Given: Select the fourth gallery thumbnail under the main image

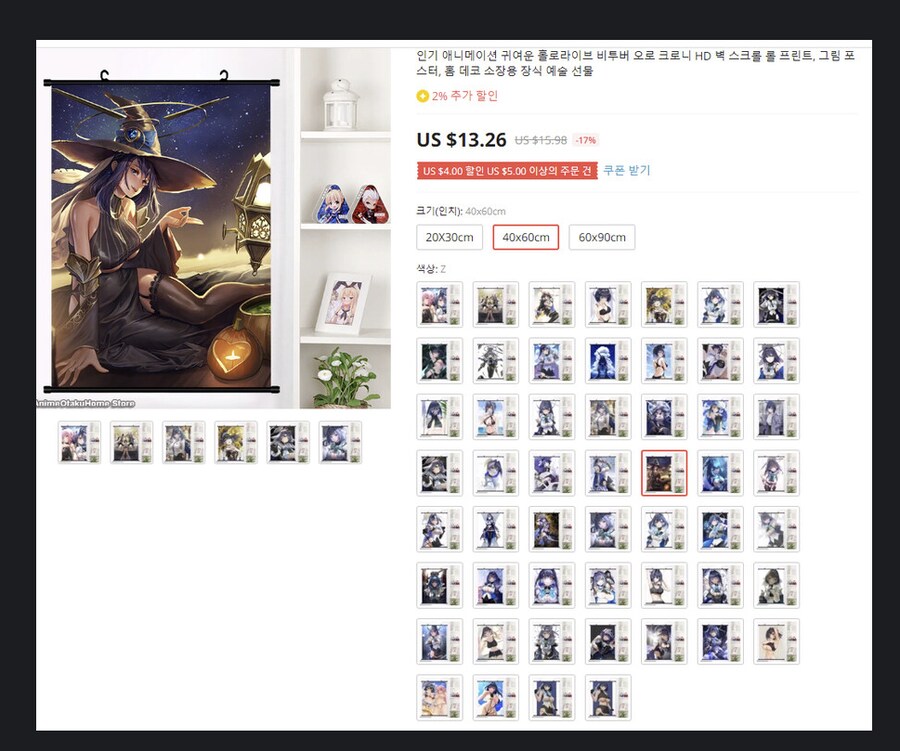Looking at the screenshot, I should pos(236,442).
